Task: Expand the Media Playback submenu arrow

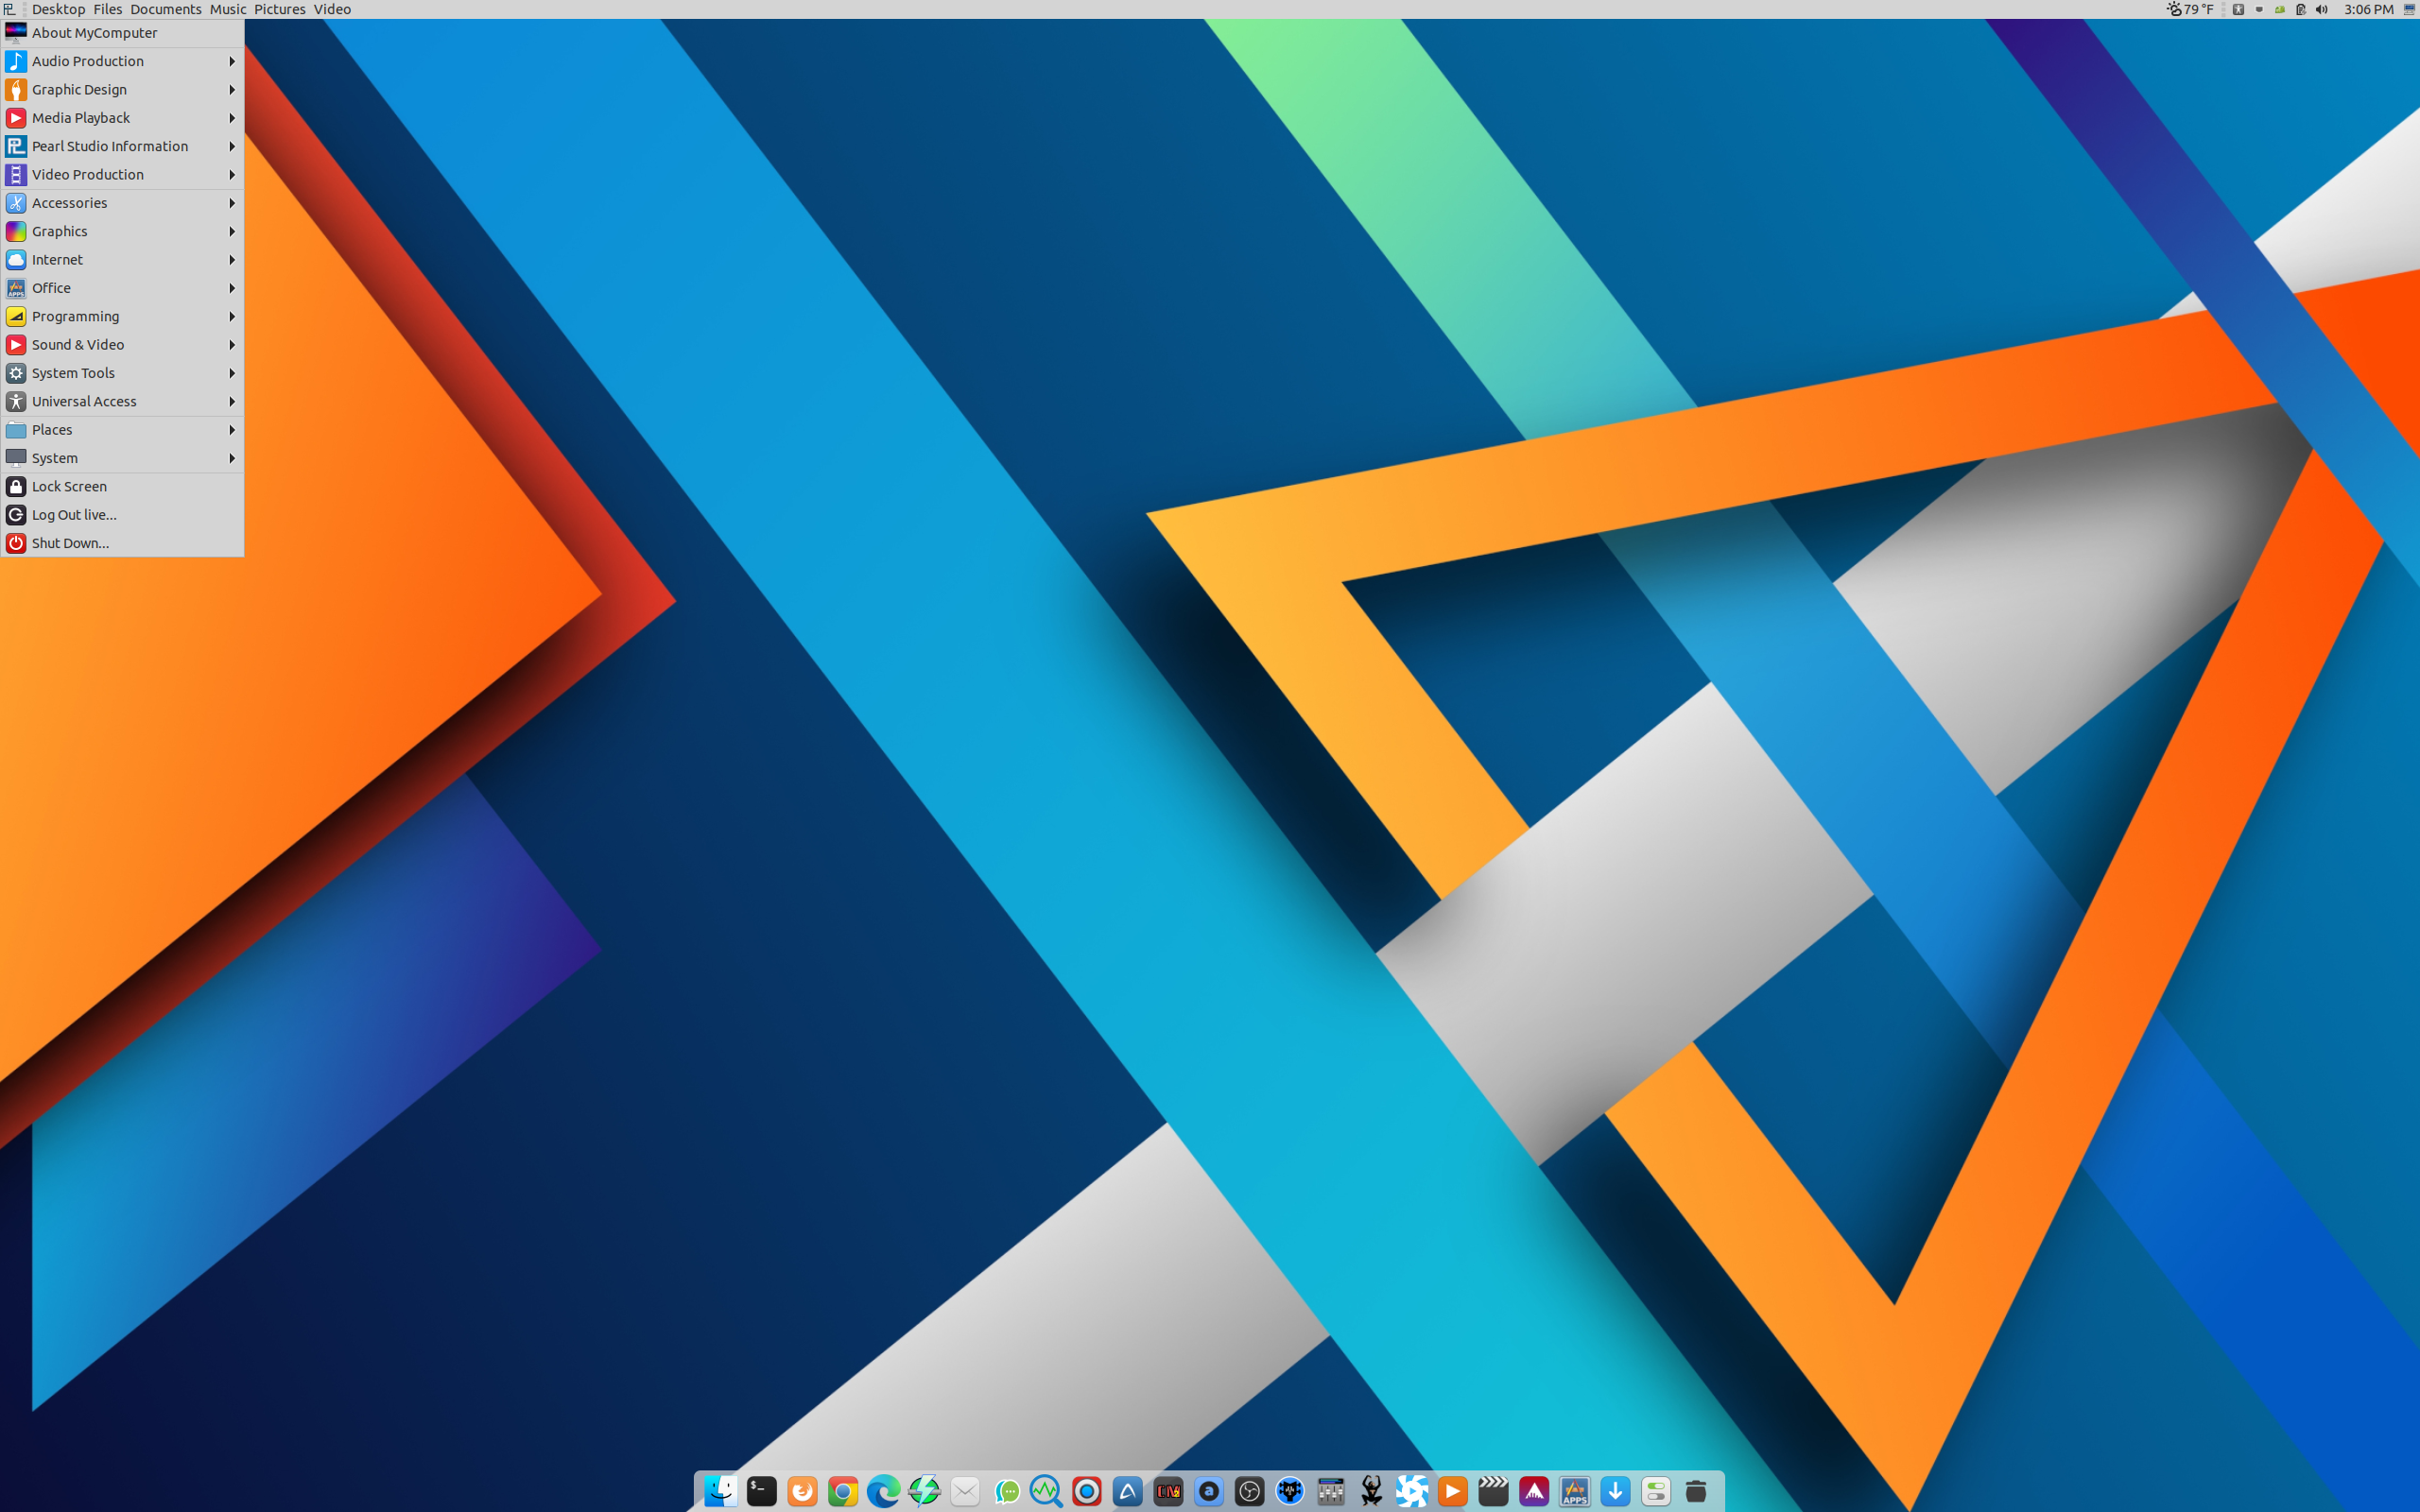Action: pos(232,118)
